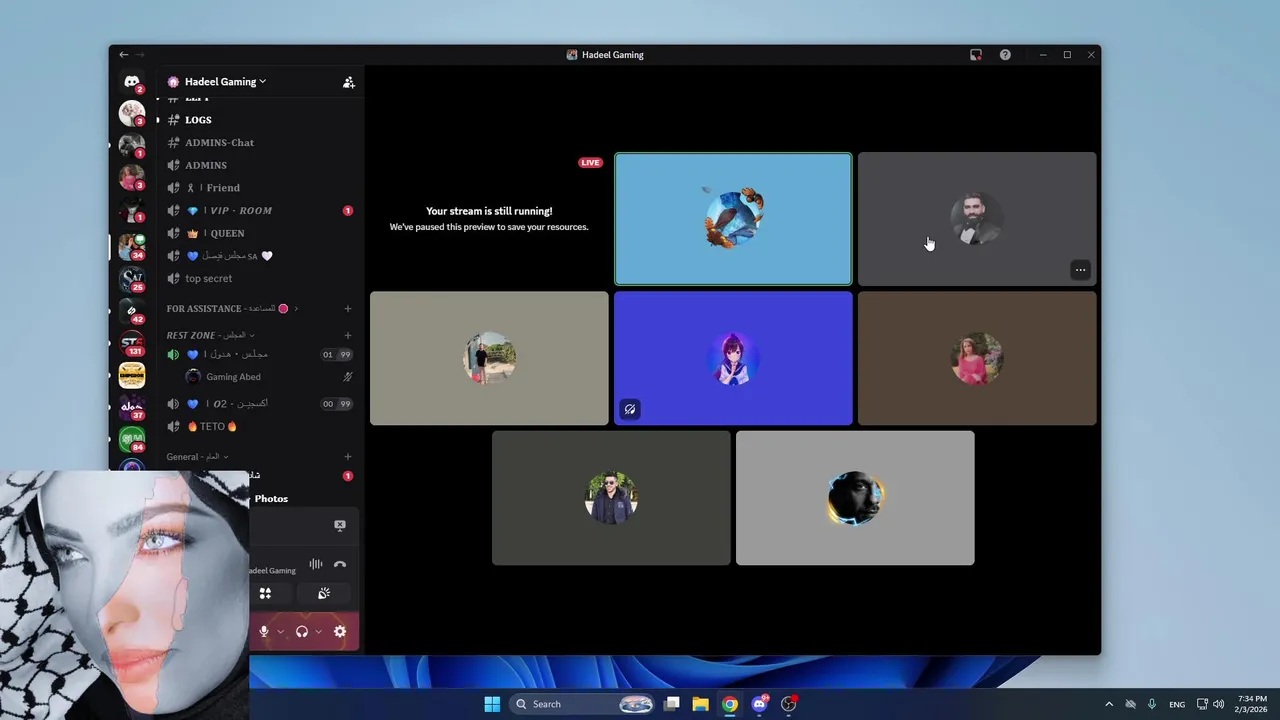Open OBS Studio from the taskbar
This screenshot has width=1280, height=720.
pos(789,704)
